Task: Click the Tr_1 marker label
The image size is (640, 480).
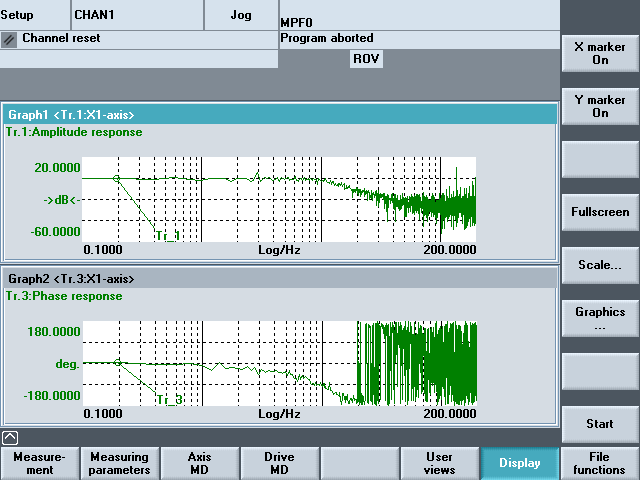Action: [x=168, y=236]
